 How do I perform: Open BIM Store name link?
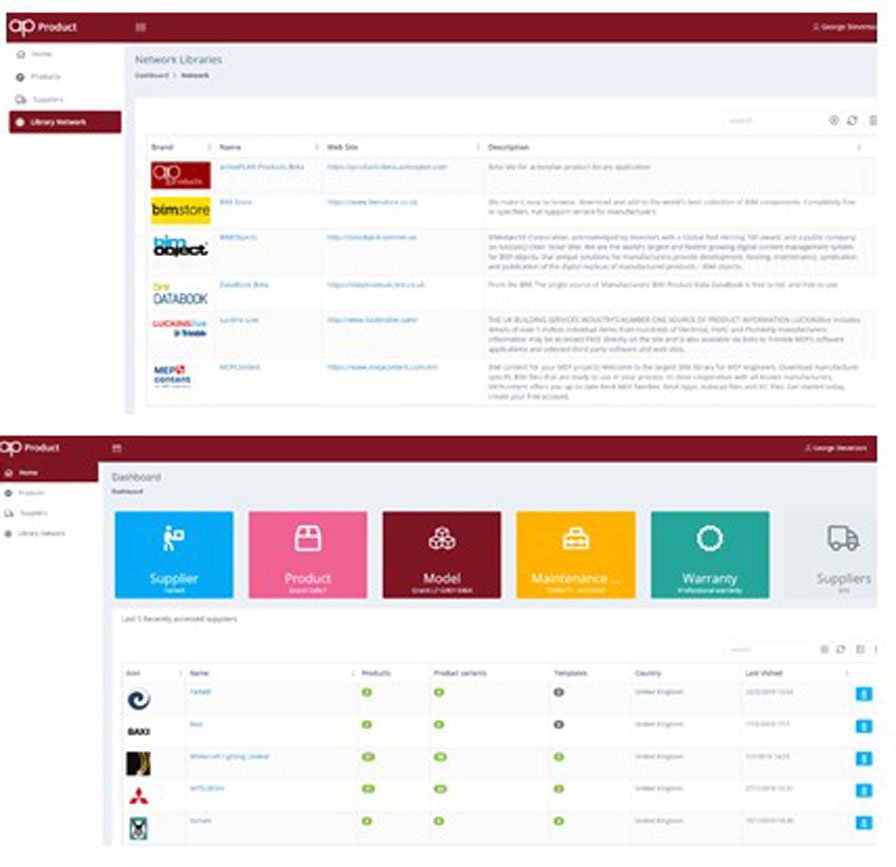(235, 202)
